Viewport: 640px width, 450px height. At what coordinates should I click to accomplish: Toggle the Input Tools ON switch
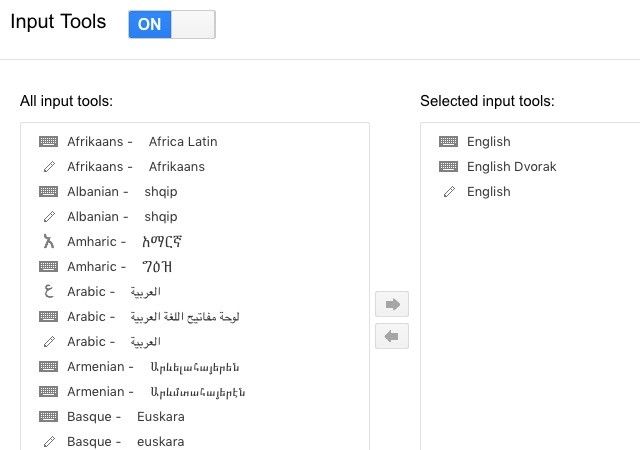coord(171,25)
